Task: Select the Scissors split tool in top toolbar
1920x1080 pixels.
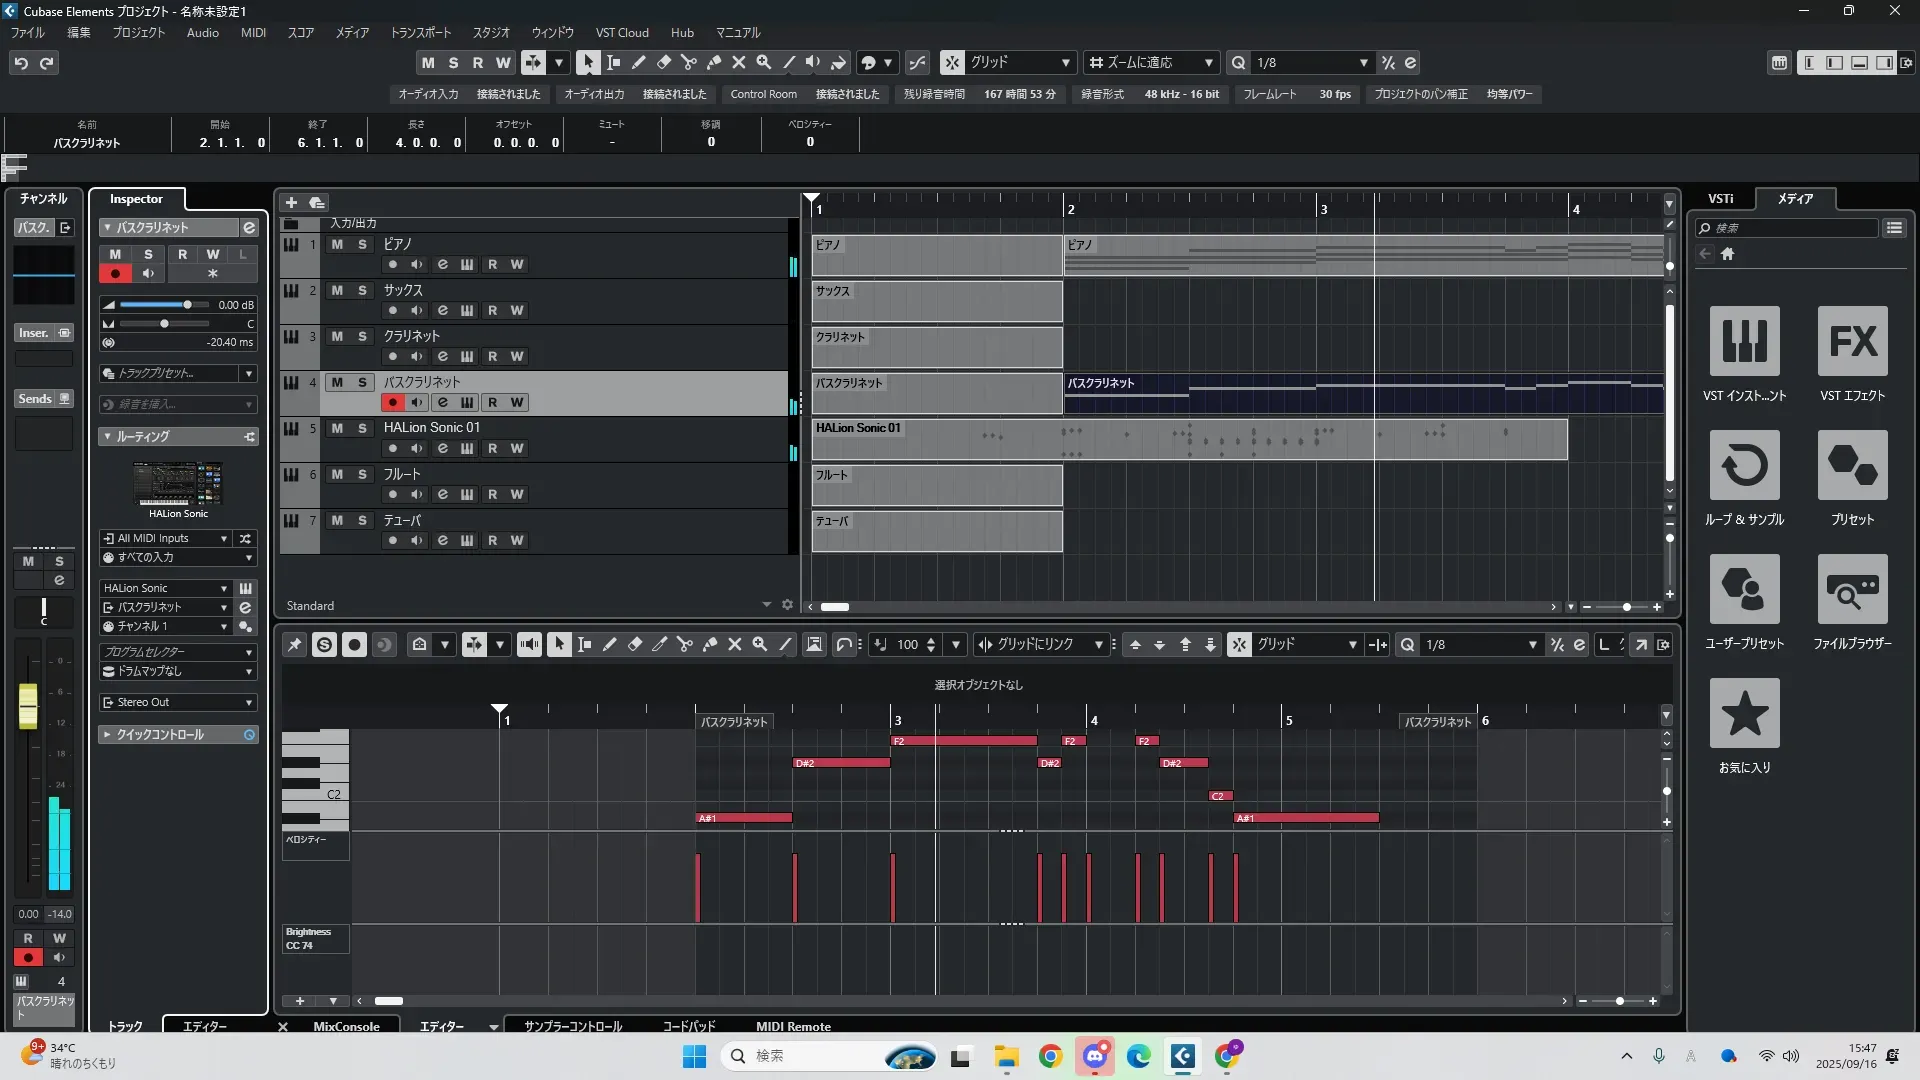Action: 688,62
